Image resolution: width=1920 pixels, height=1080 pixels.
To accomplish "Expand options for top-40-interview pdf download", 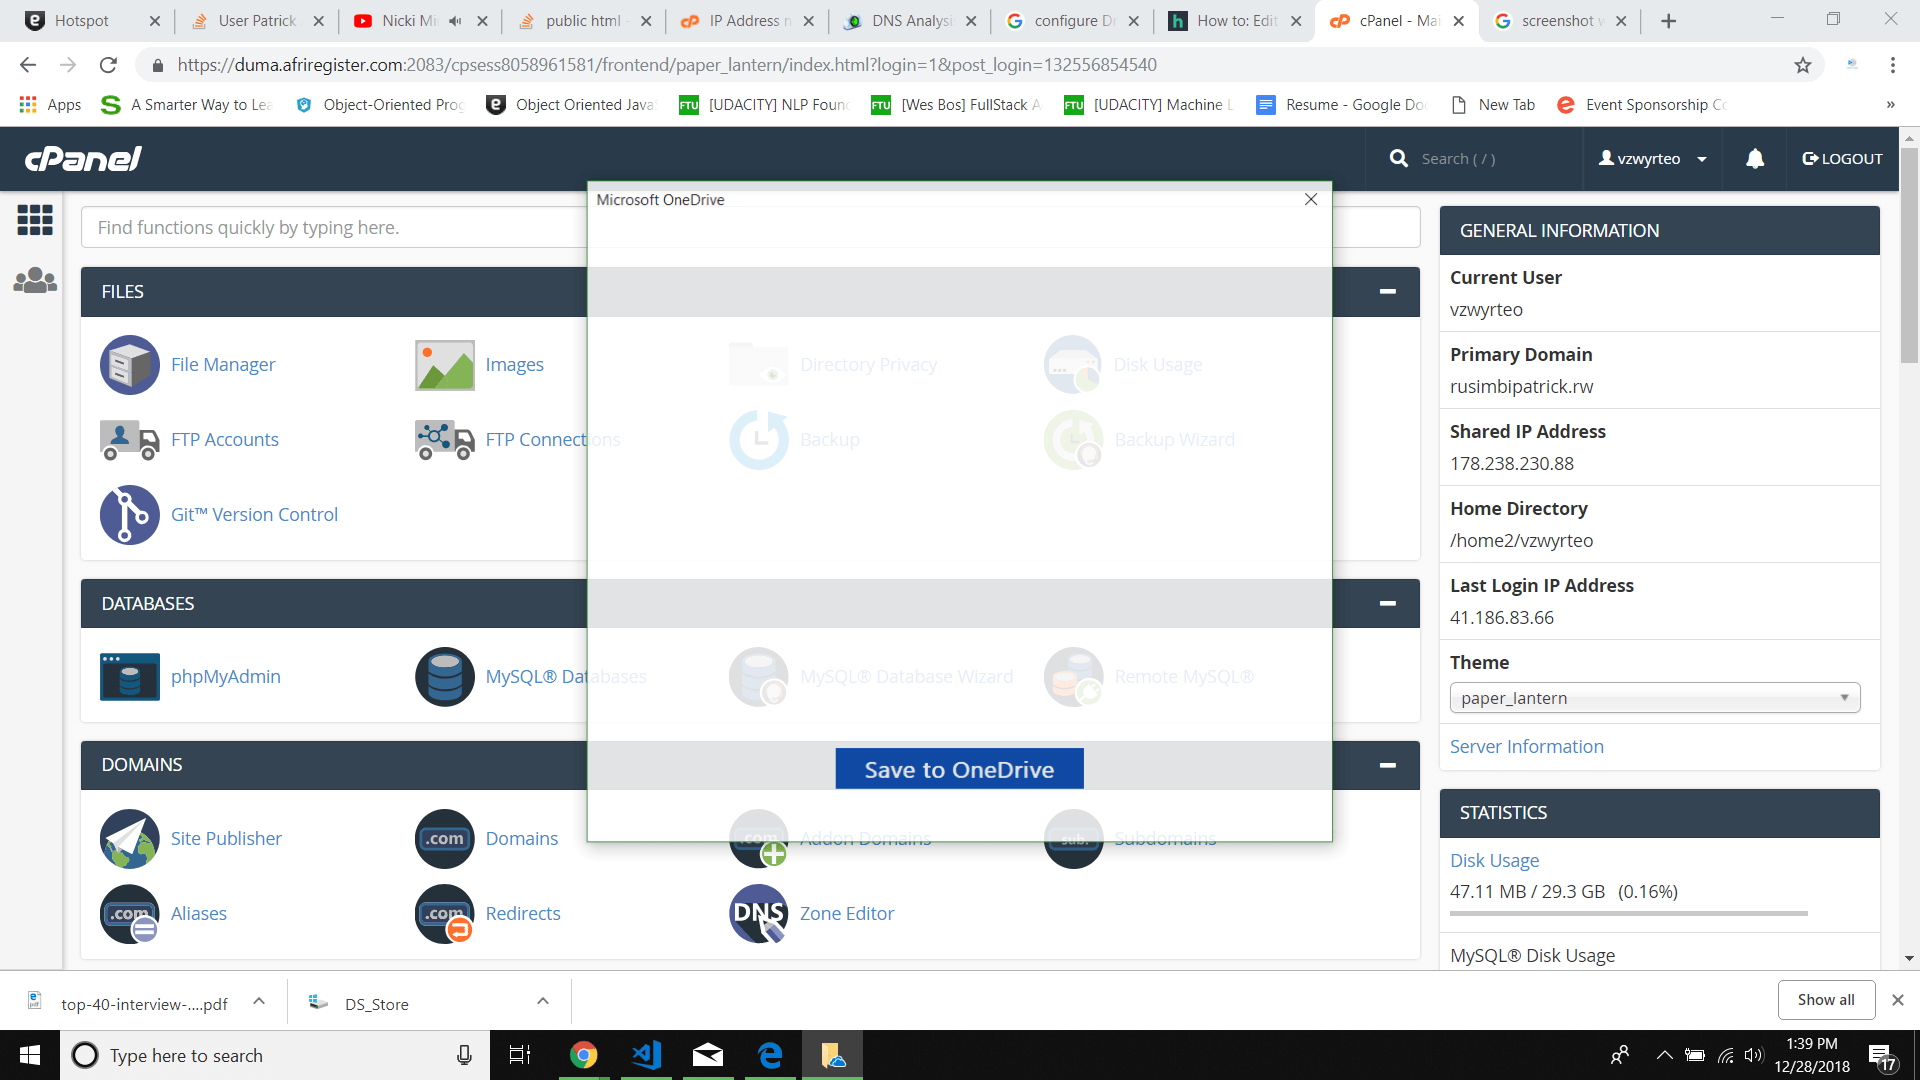I will click(259, 1001).
